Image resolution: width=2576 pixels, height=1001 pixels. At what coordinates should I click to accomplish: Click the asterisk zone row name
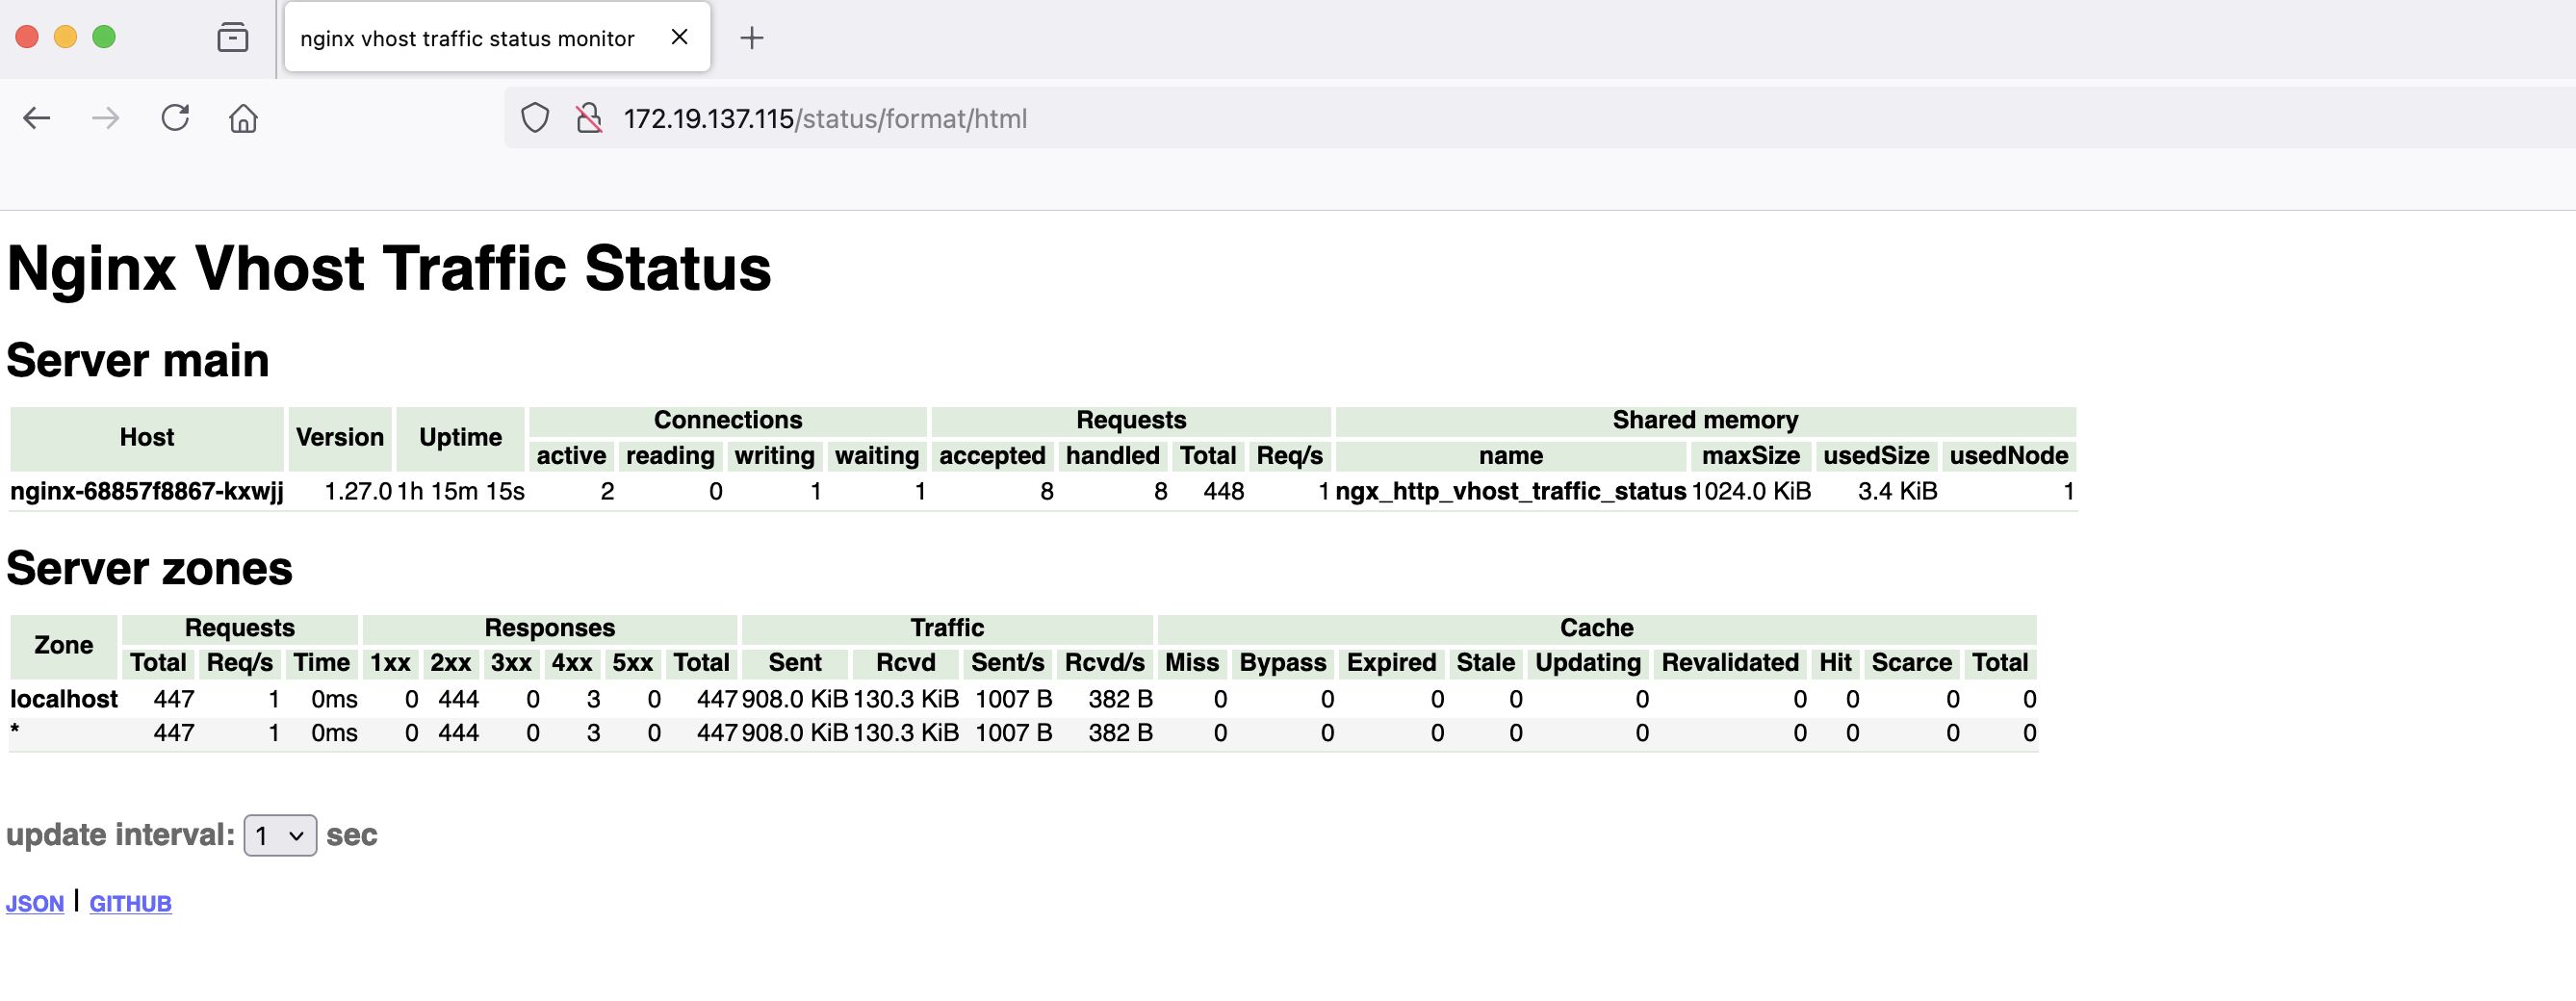tap(15, 731)
